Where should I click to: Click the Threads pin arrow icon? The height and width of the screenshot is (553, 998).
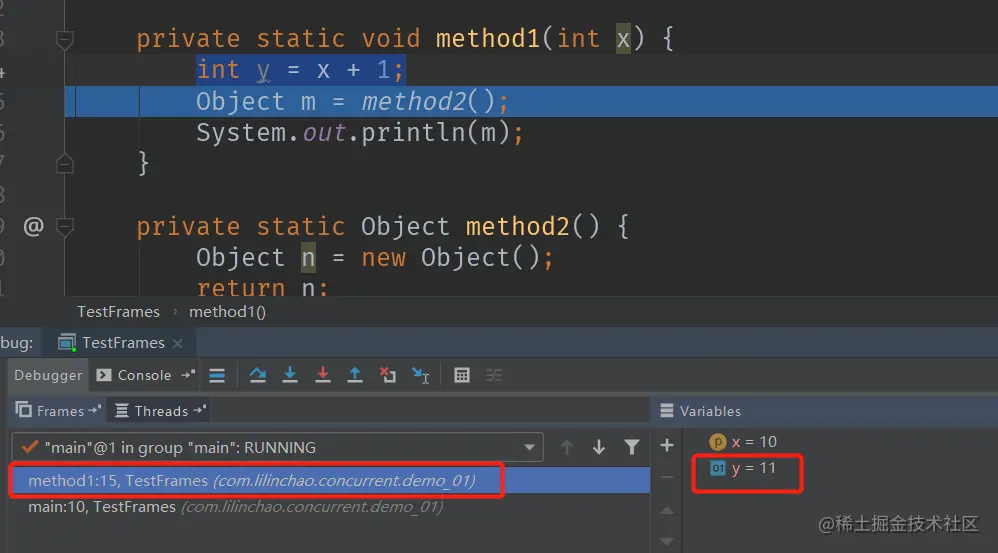200,410
